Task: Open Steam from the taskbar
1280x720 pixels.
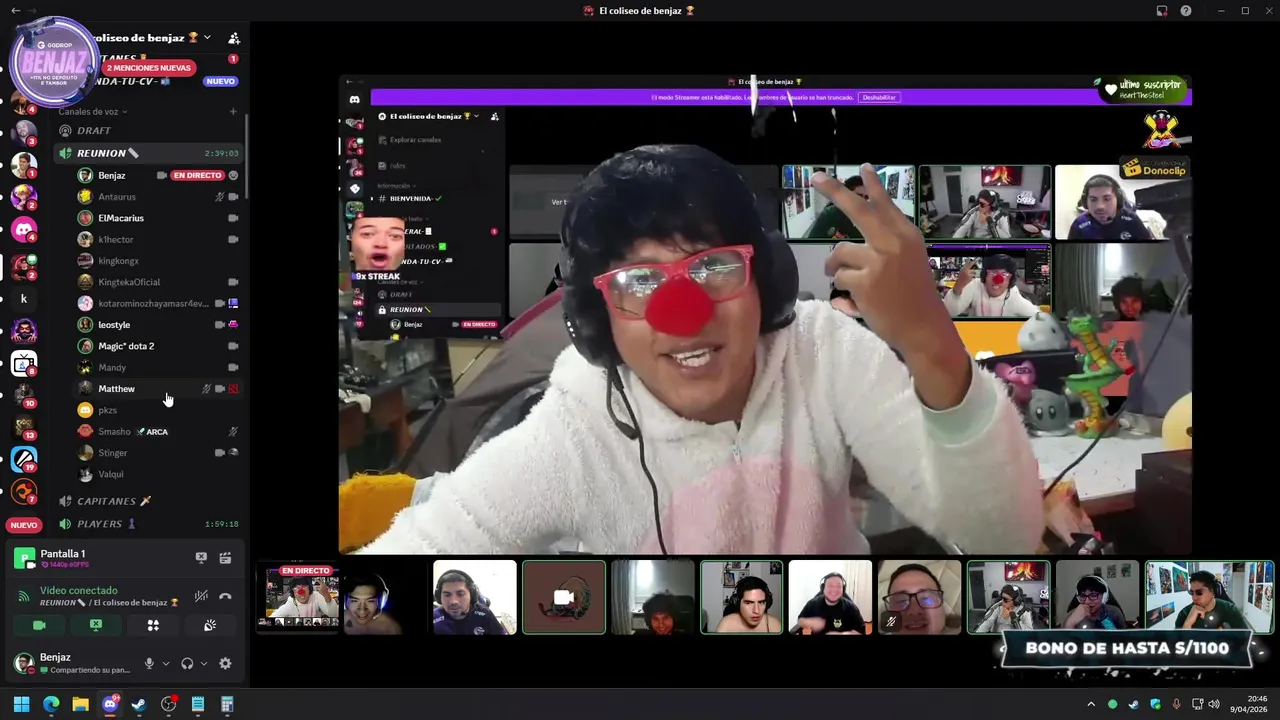Action: tap(139, 704)
